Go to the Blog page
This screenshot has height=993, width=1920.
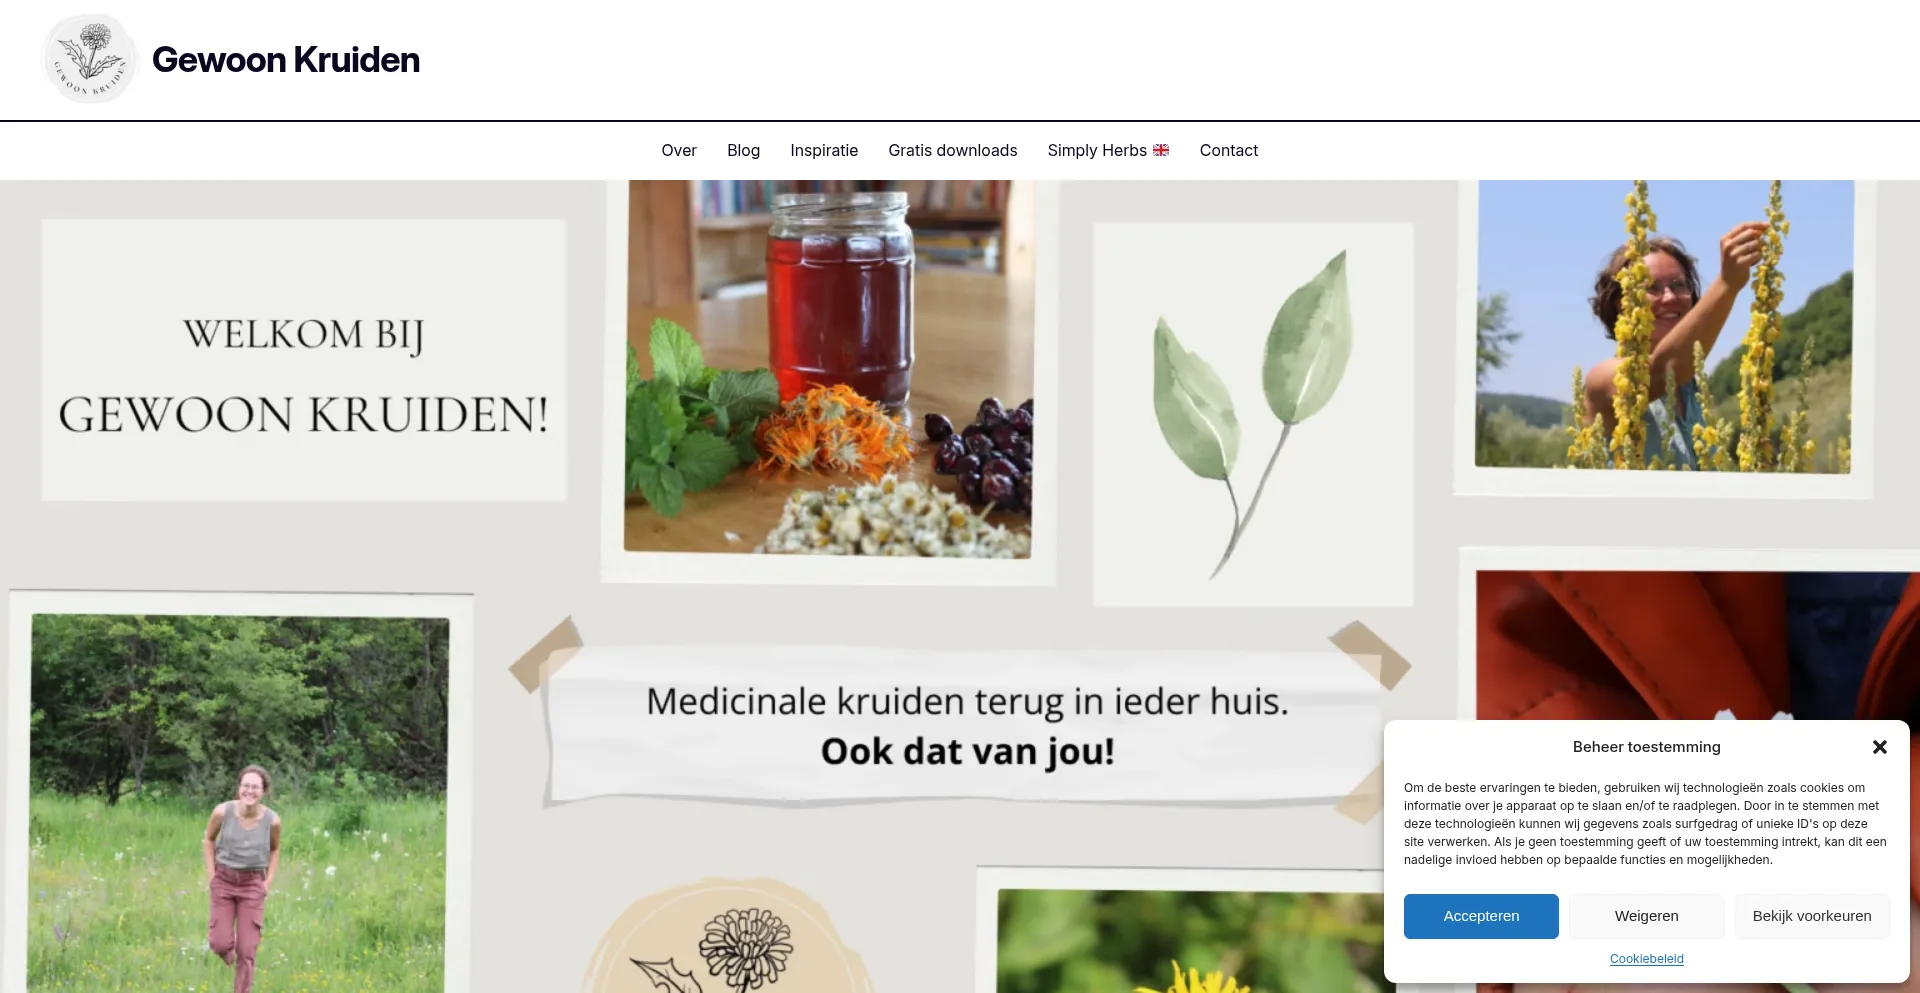(743, 150)
